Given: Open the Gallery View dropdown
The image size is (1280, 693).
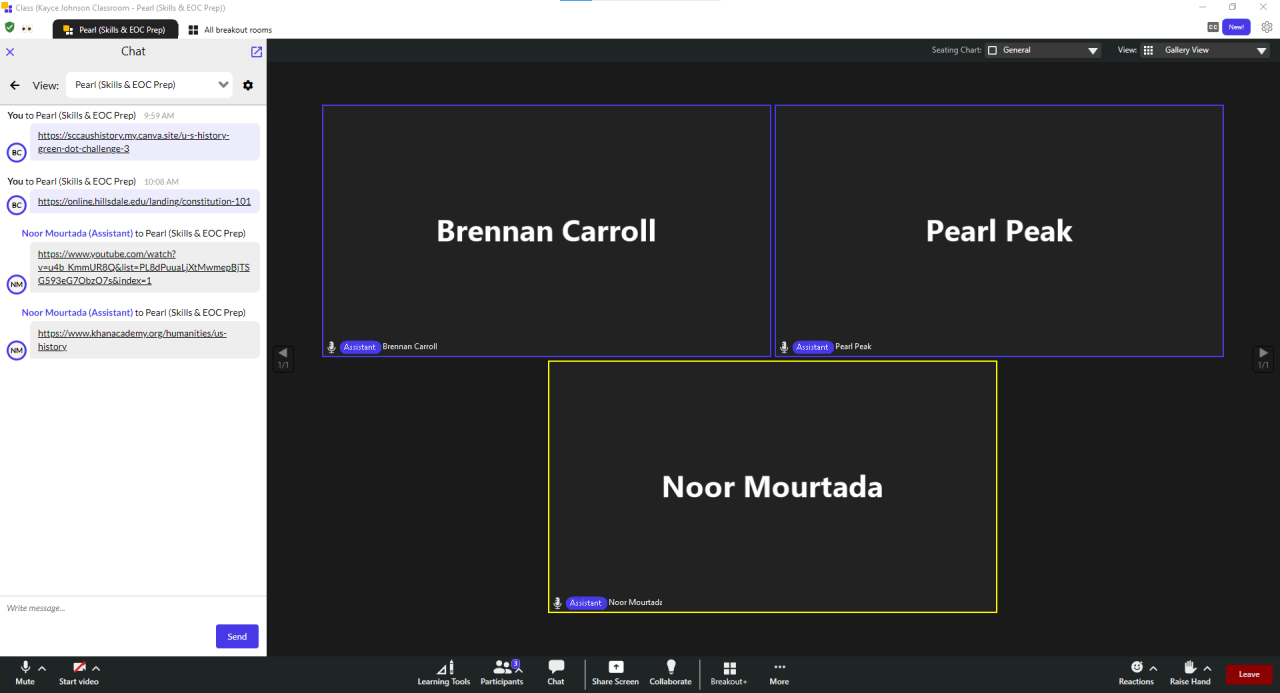Looking at the screenshot, I should click(1205, 50).
